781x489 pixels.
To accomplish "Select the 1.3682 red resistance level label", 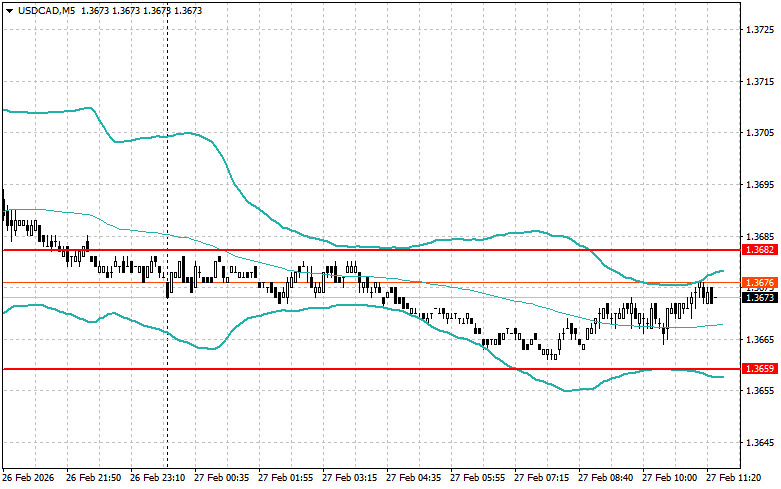I will click(x=760, y=250).
